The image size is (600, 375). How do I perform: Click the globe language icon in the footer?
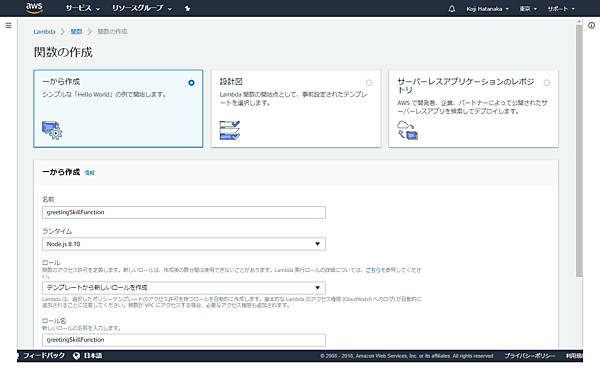pyautogui.click(x=77, y=356)
